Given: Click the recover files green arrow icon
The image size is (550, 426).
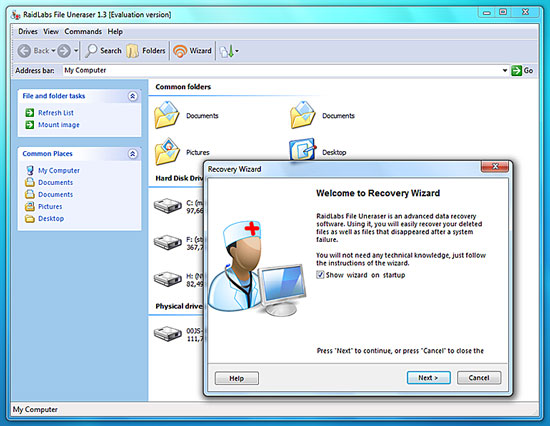Looking at the screenshot, I should pyautogui.click(x=227, y=51).
